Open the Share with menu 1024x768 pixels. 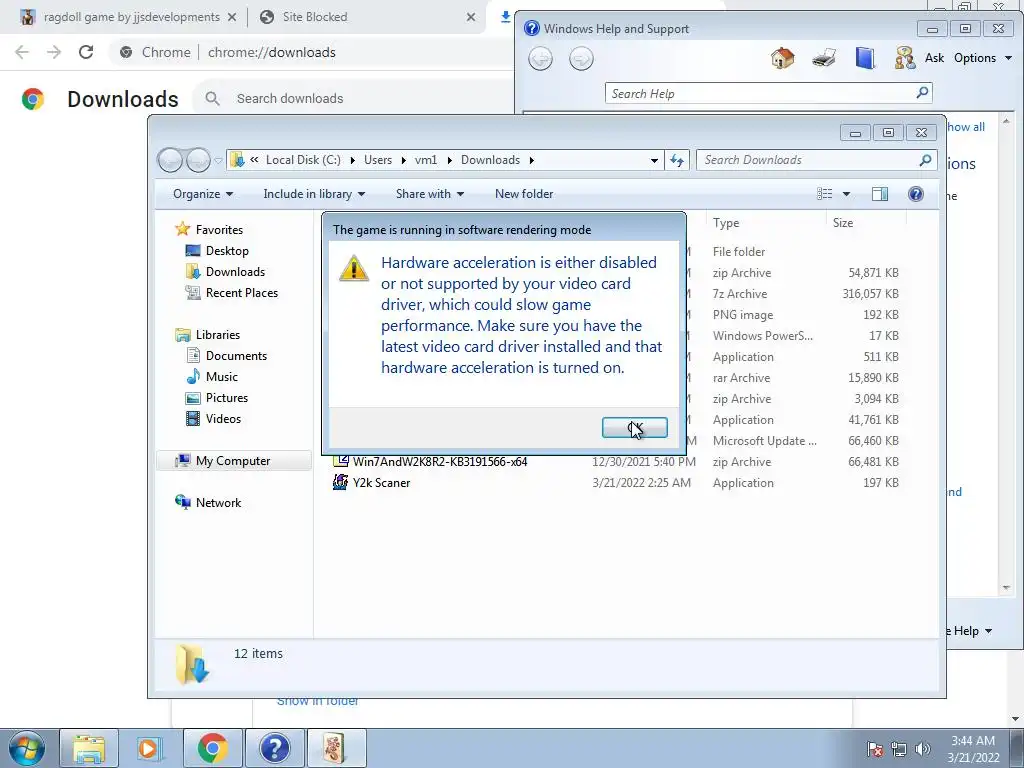430,194
